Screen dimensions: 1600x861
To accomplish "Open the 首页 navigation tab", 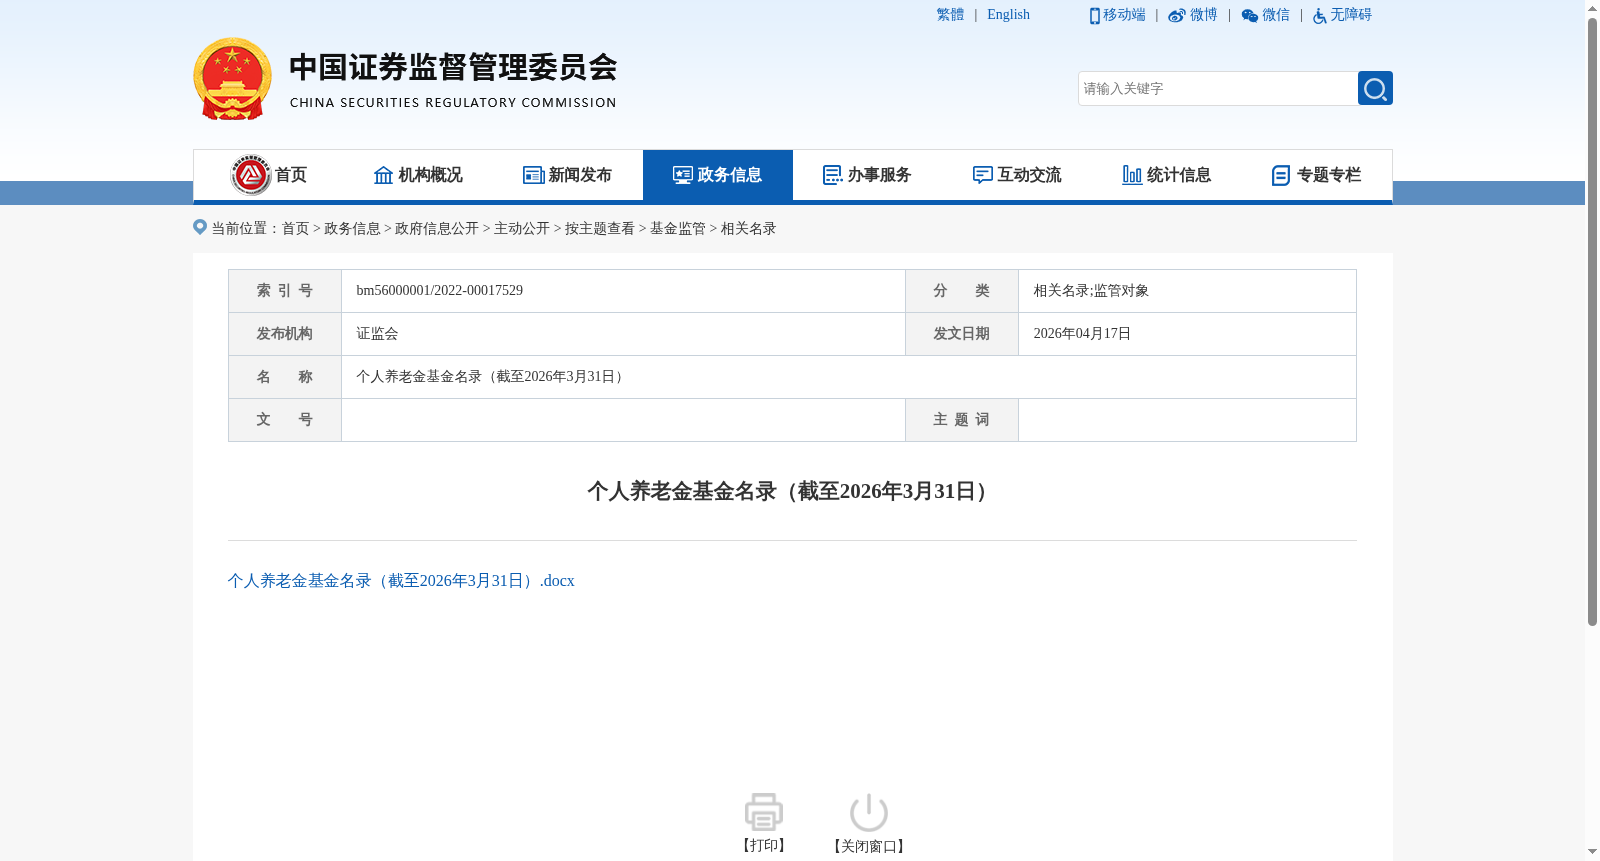I will coord(268,175).
